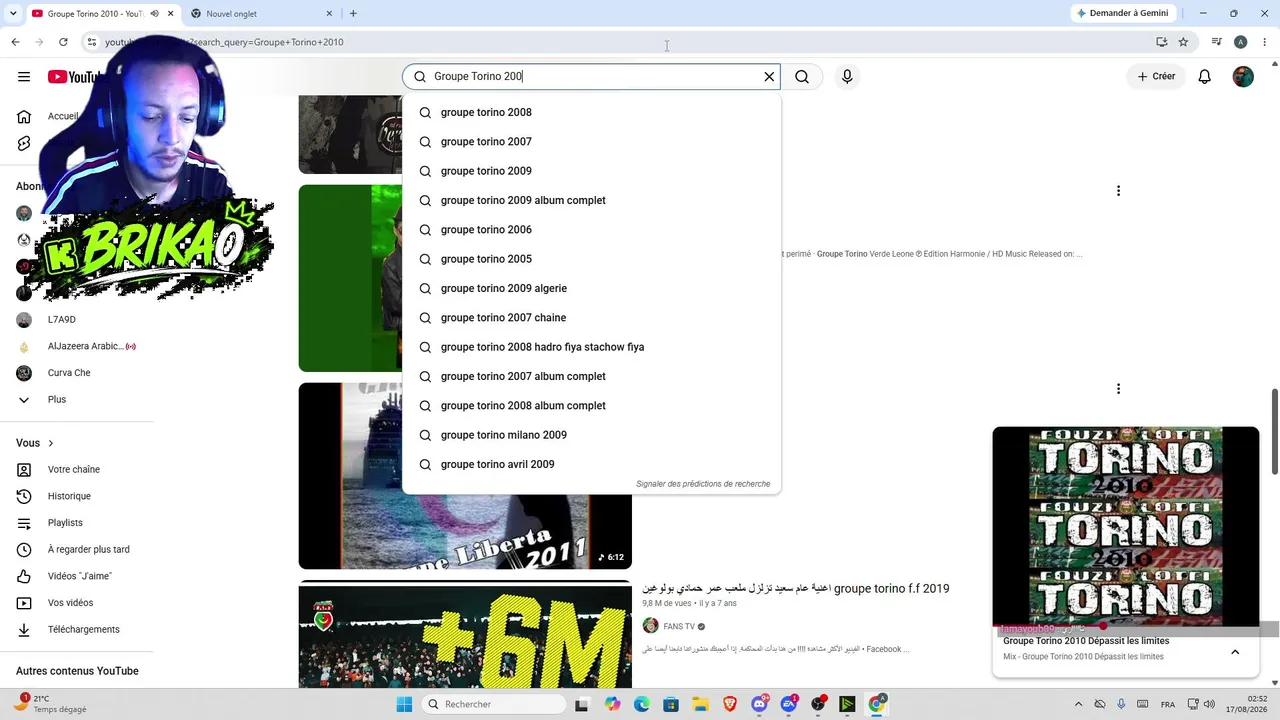
Task: Open Copilot from the taskbar
Action: (612, 704)
